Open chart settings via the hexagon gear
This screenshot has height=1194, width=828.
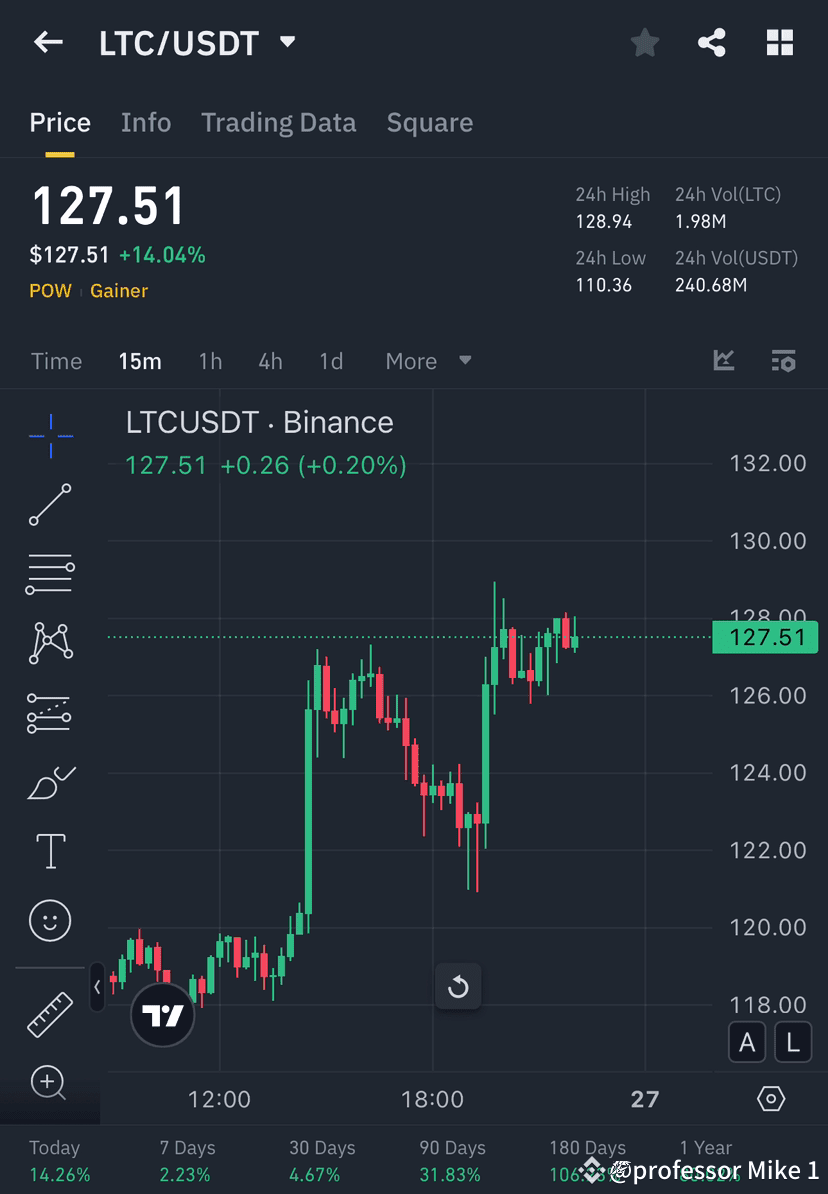point(770,1098)
